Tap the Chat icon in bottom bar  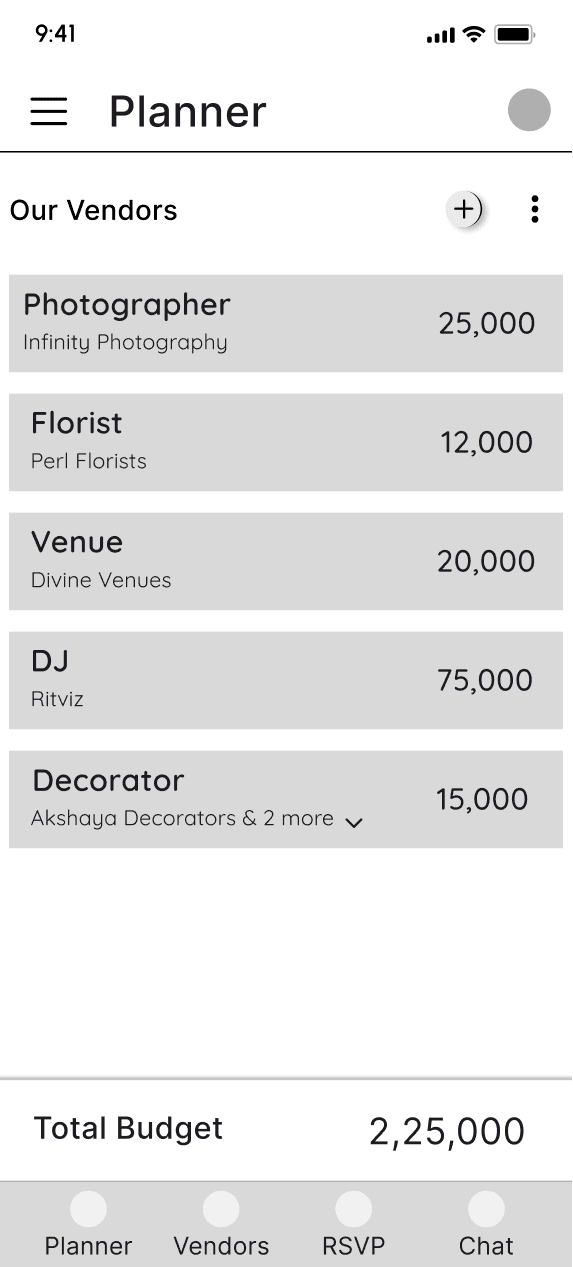pyautogui.click(x=486, y=1209)
